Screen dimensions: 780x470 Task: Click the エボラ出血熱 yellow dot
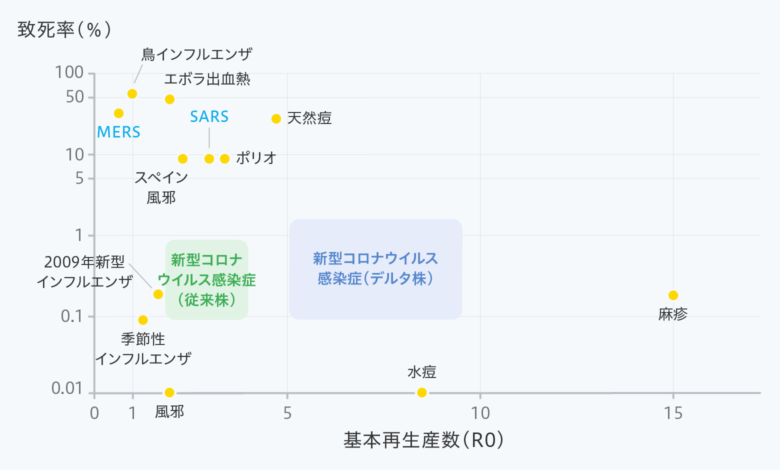coord(170,99)
